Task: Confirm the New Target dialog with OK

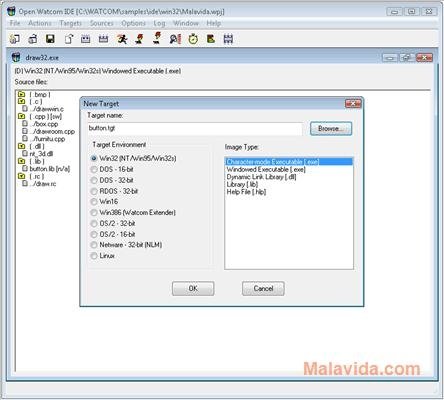Action: point(193,288)
